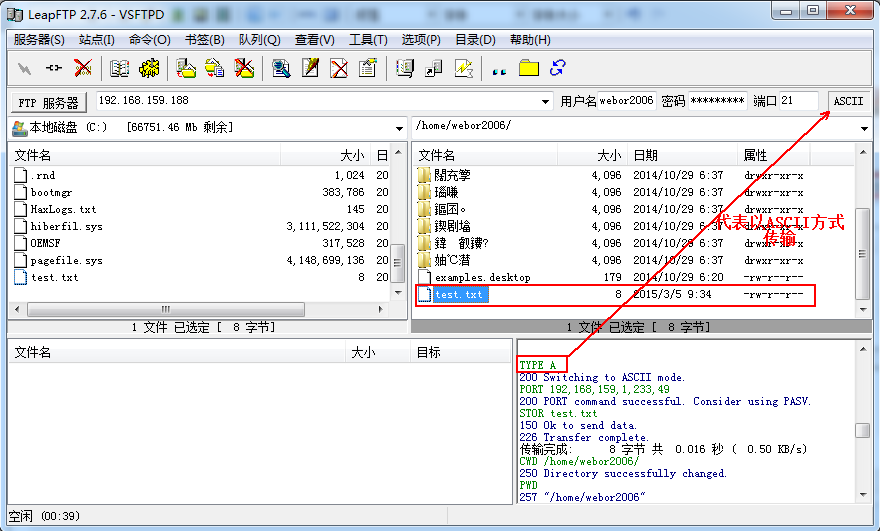The height and width of the screenshot is (531, 880).
Task: Click the yellow gear preferences icon
Action: (149, 68)
